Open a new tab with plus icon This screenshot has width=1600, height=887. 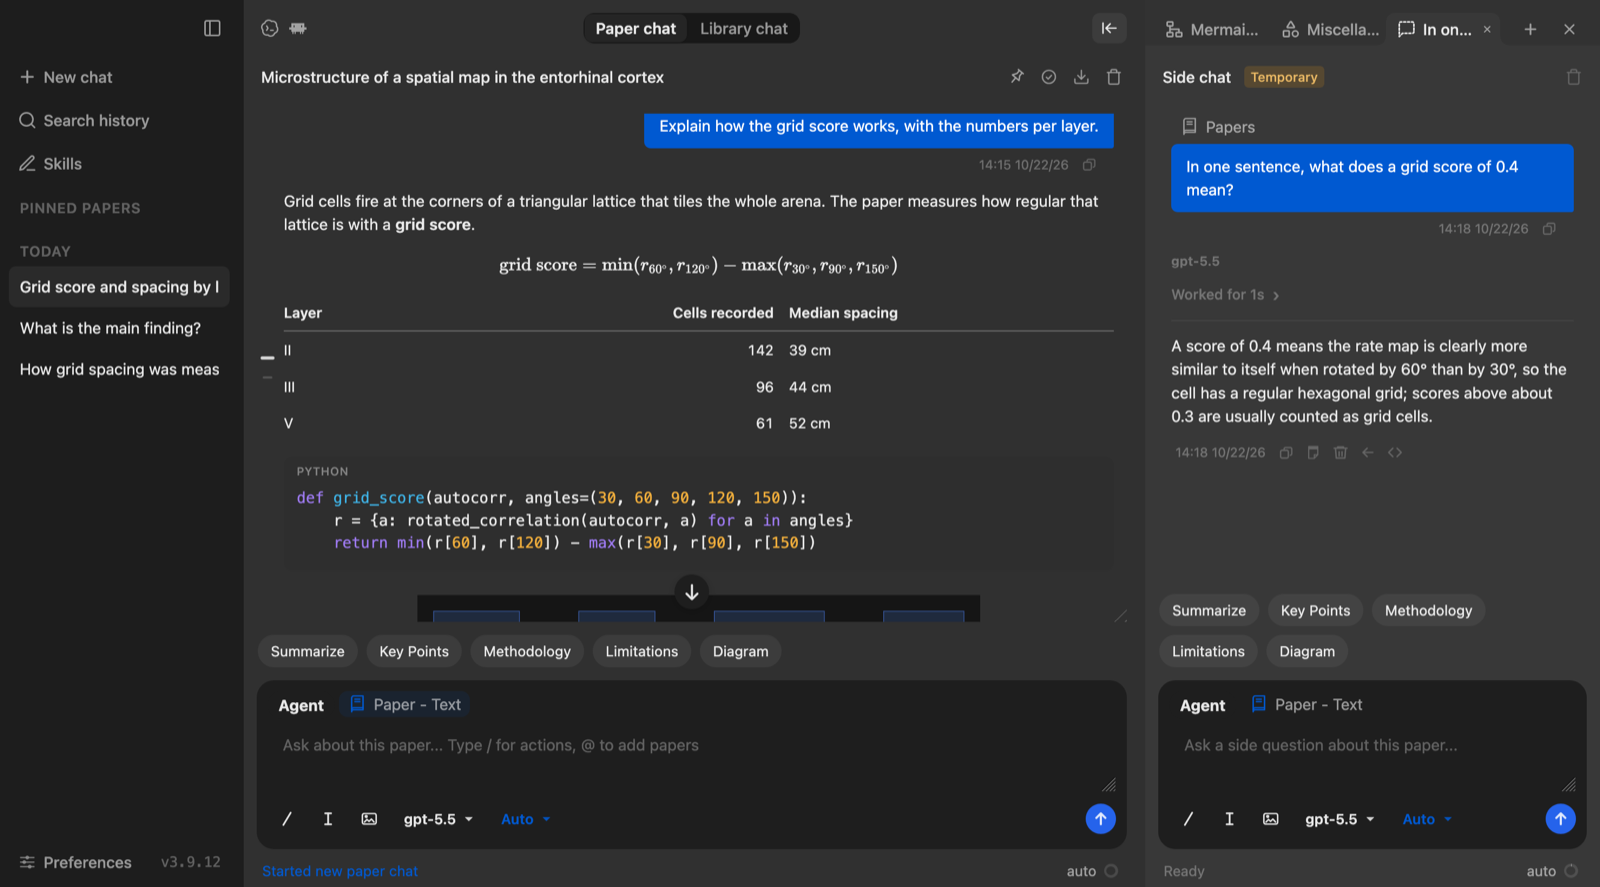(x=1530, y=29)
